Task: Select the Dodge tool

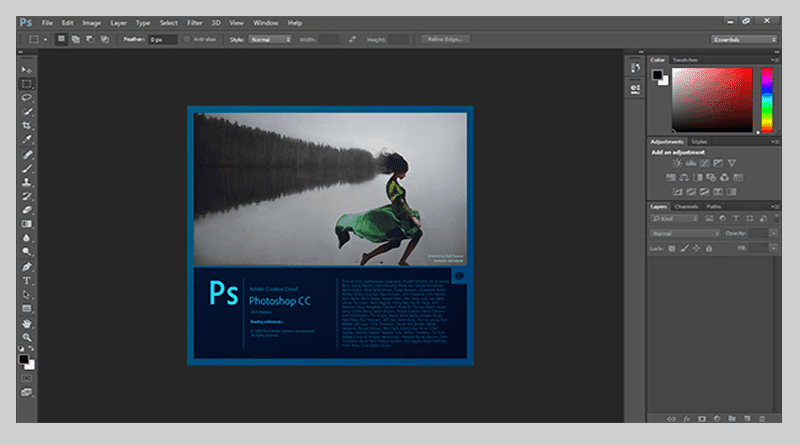Action: pos(27,252)
